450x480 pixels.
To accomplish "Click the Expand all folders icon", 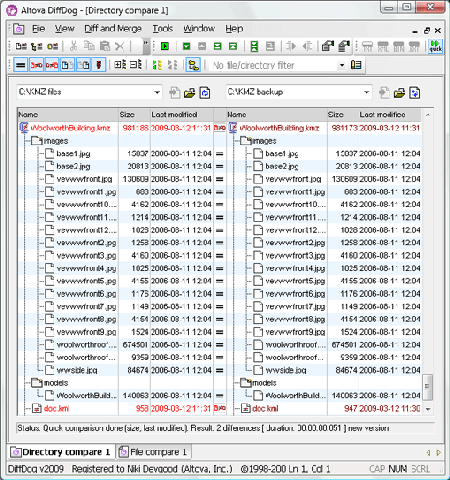I will click(120, 65).
